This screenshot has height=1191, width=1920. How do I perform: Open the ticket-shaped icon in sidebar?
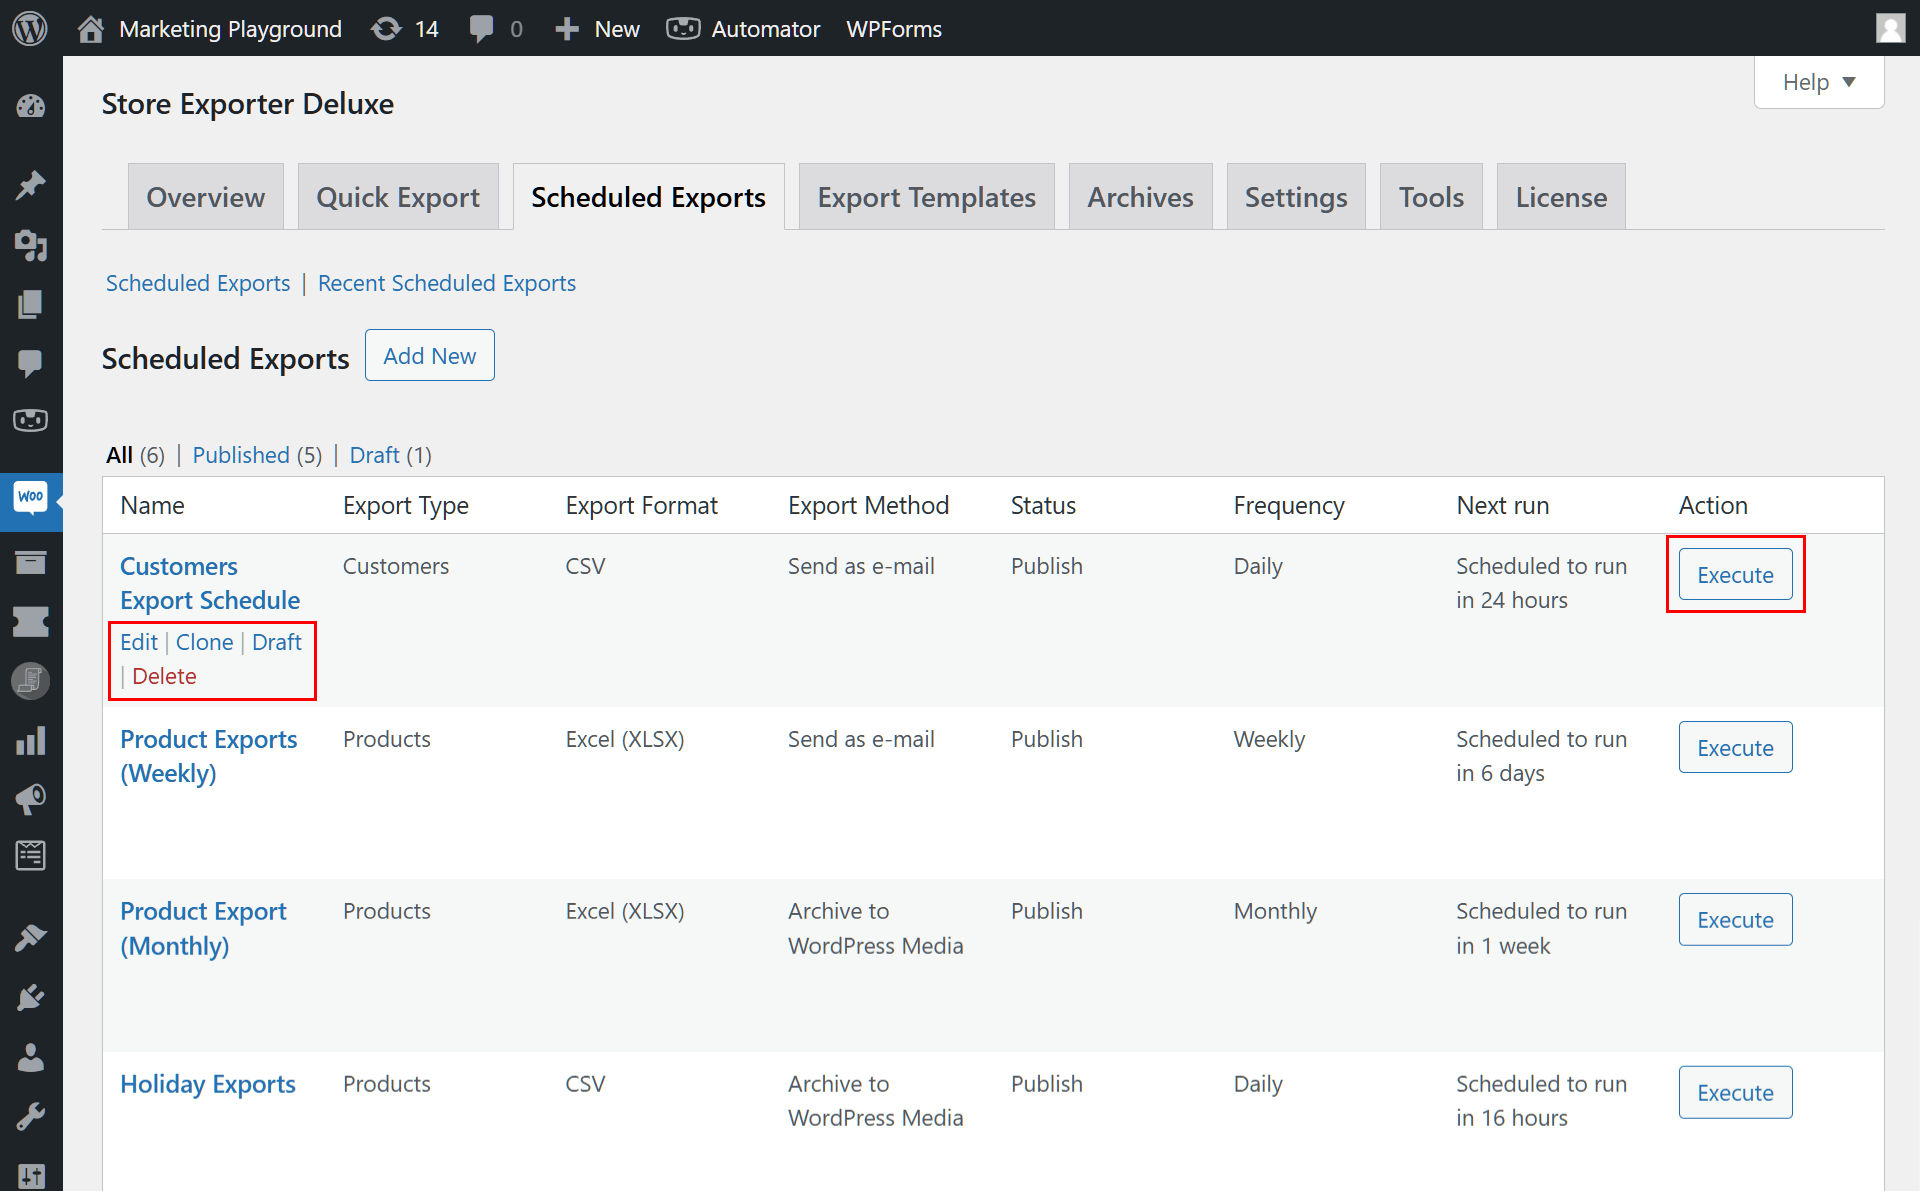(31, 622)
